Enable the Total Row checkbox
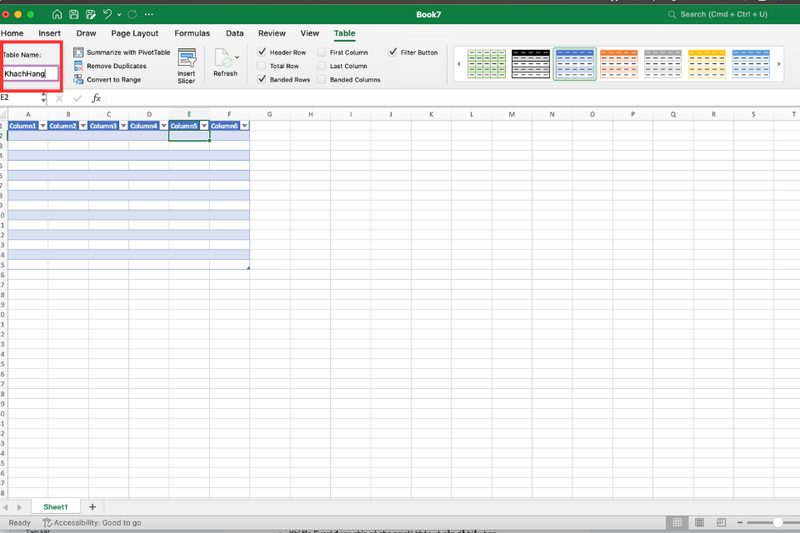 click(262, 66)
